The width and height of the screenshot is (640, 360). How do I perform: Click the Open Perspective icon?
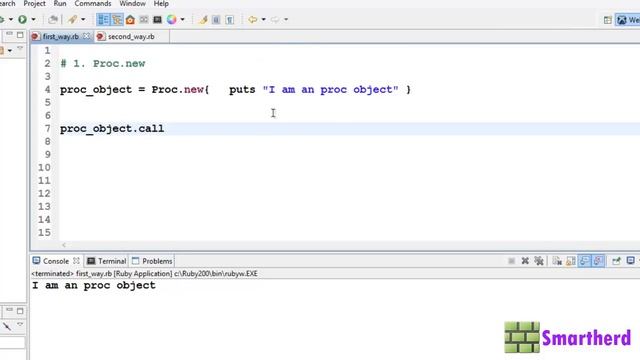point(607,20)
